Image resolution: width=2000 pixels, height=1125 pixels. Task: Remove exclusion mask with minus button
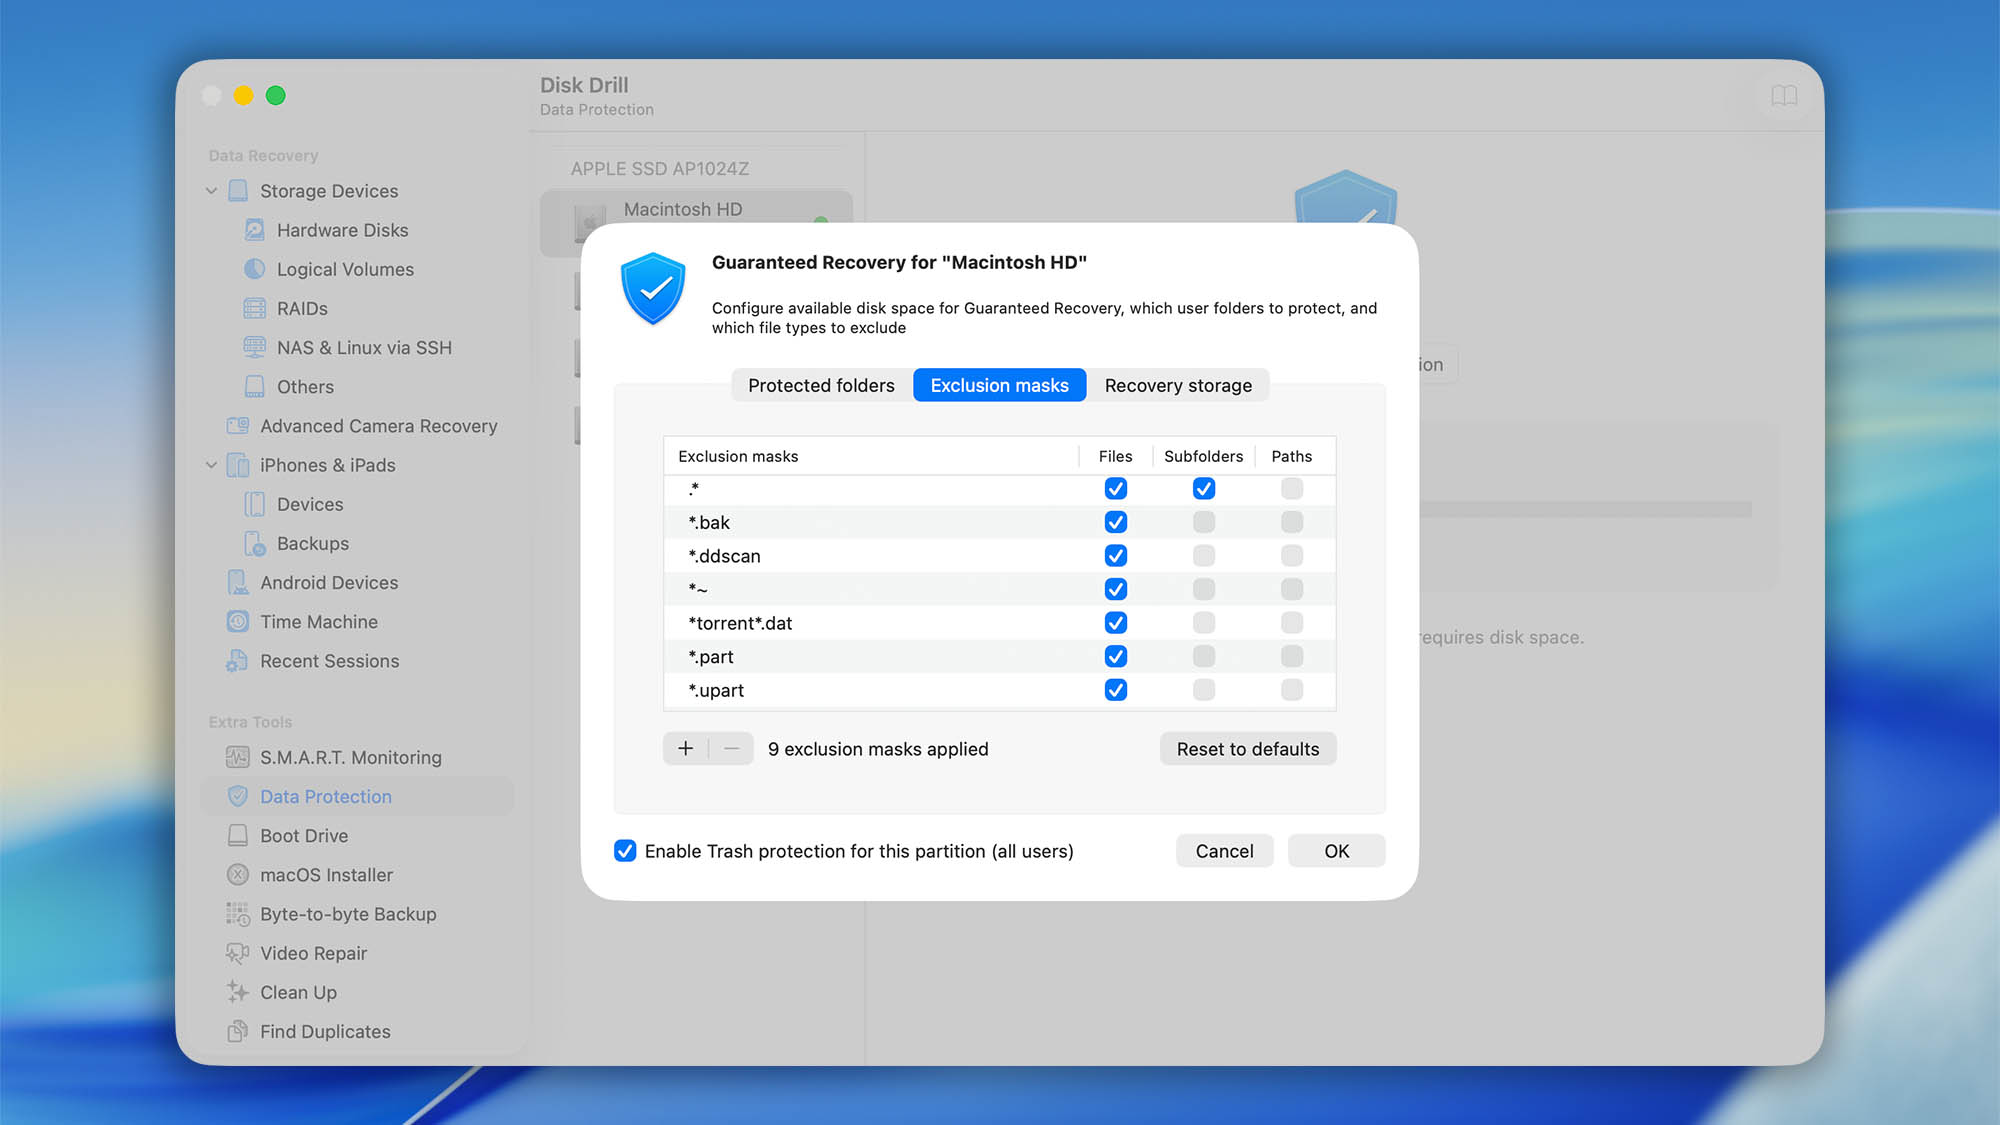[732, 748]
